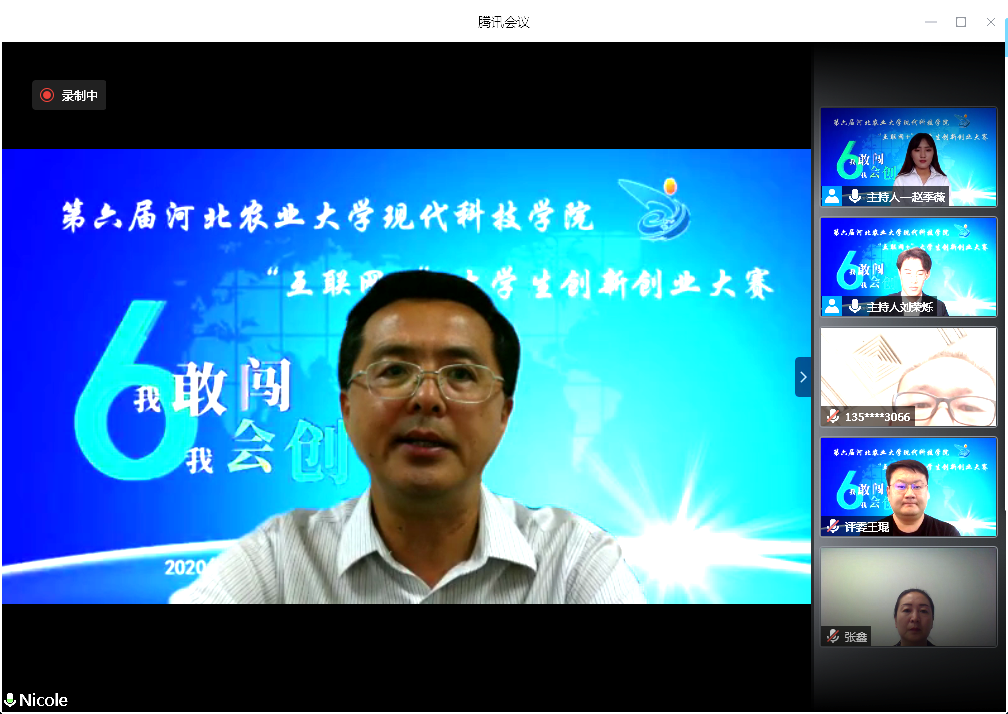Select the 135****3066 participant label

coord(877,416)
